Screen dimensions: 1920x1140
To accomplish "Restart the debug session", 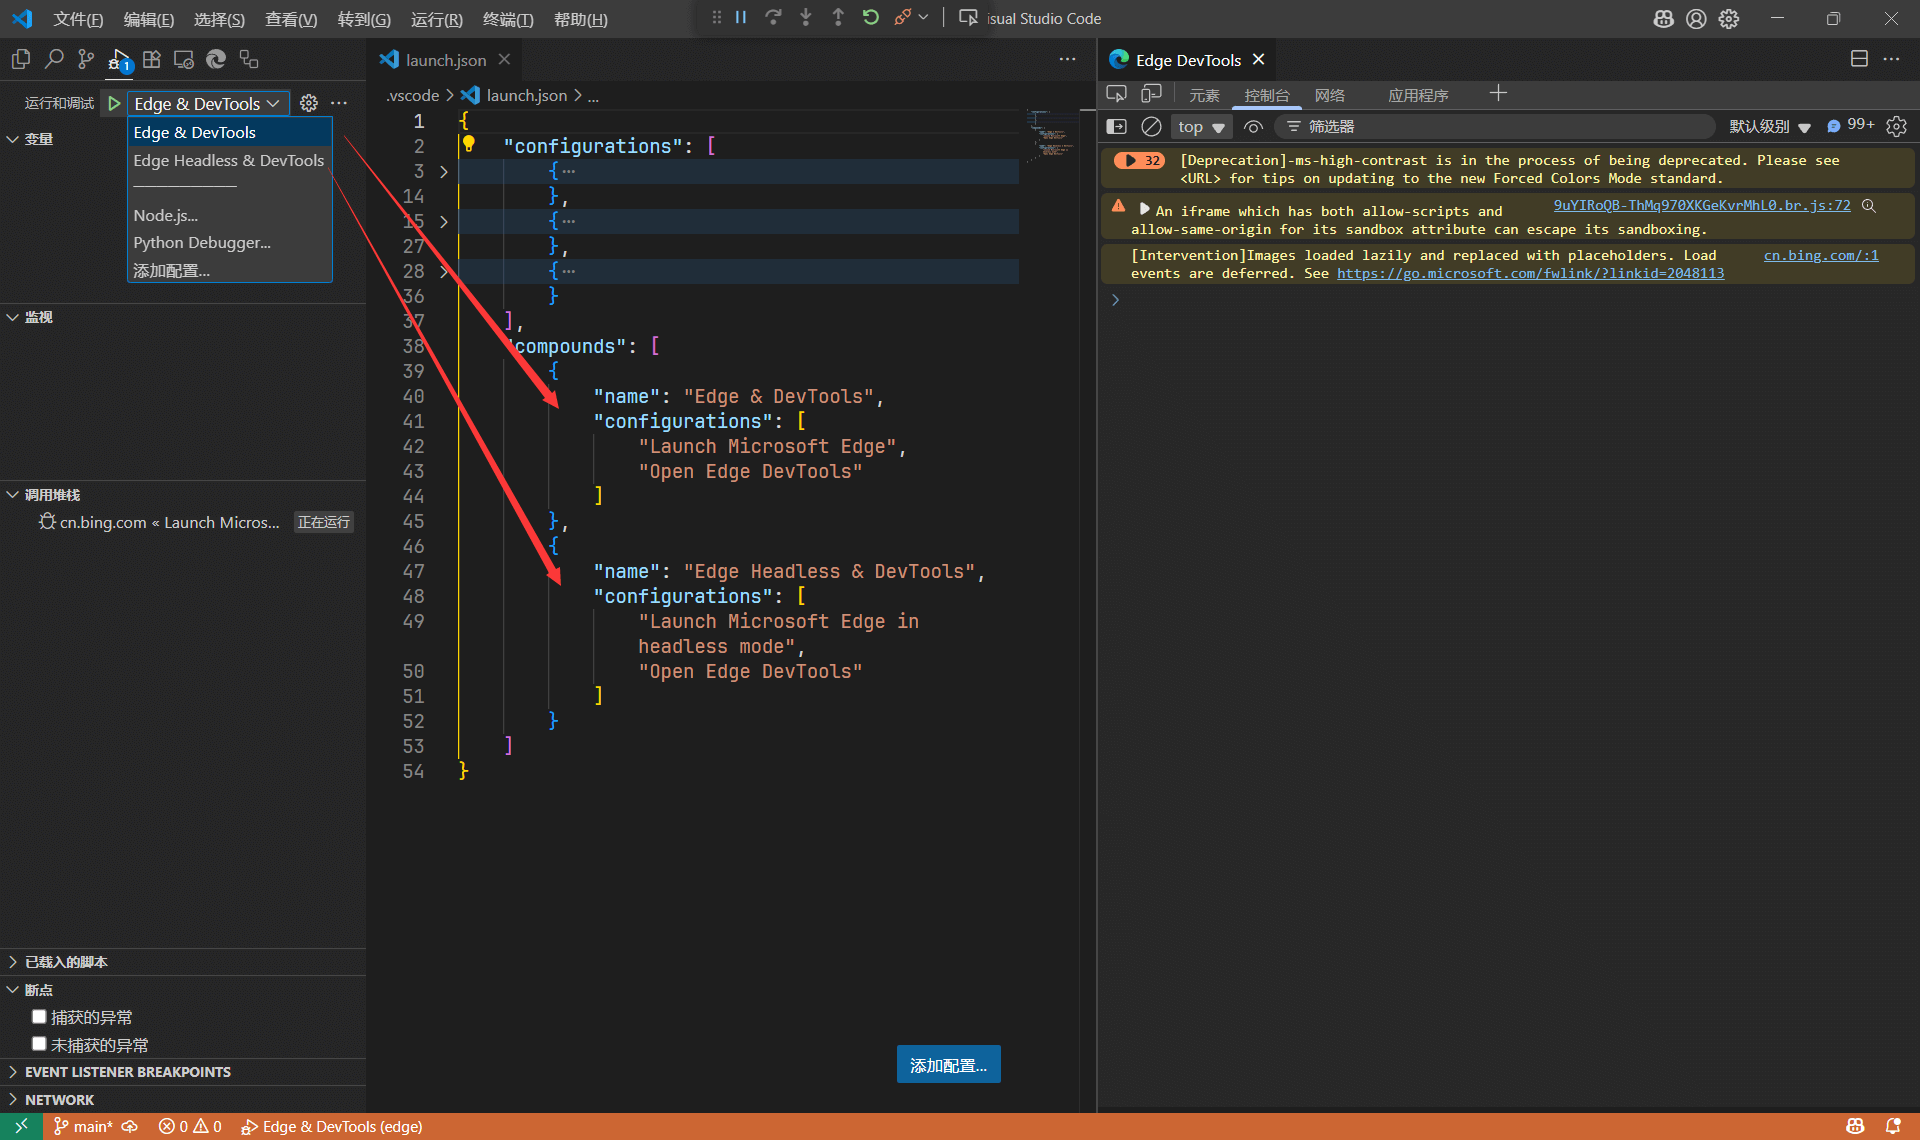I will tap(870, 17).
